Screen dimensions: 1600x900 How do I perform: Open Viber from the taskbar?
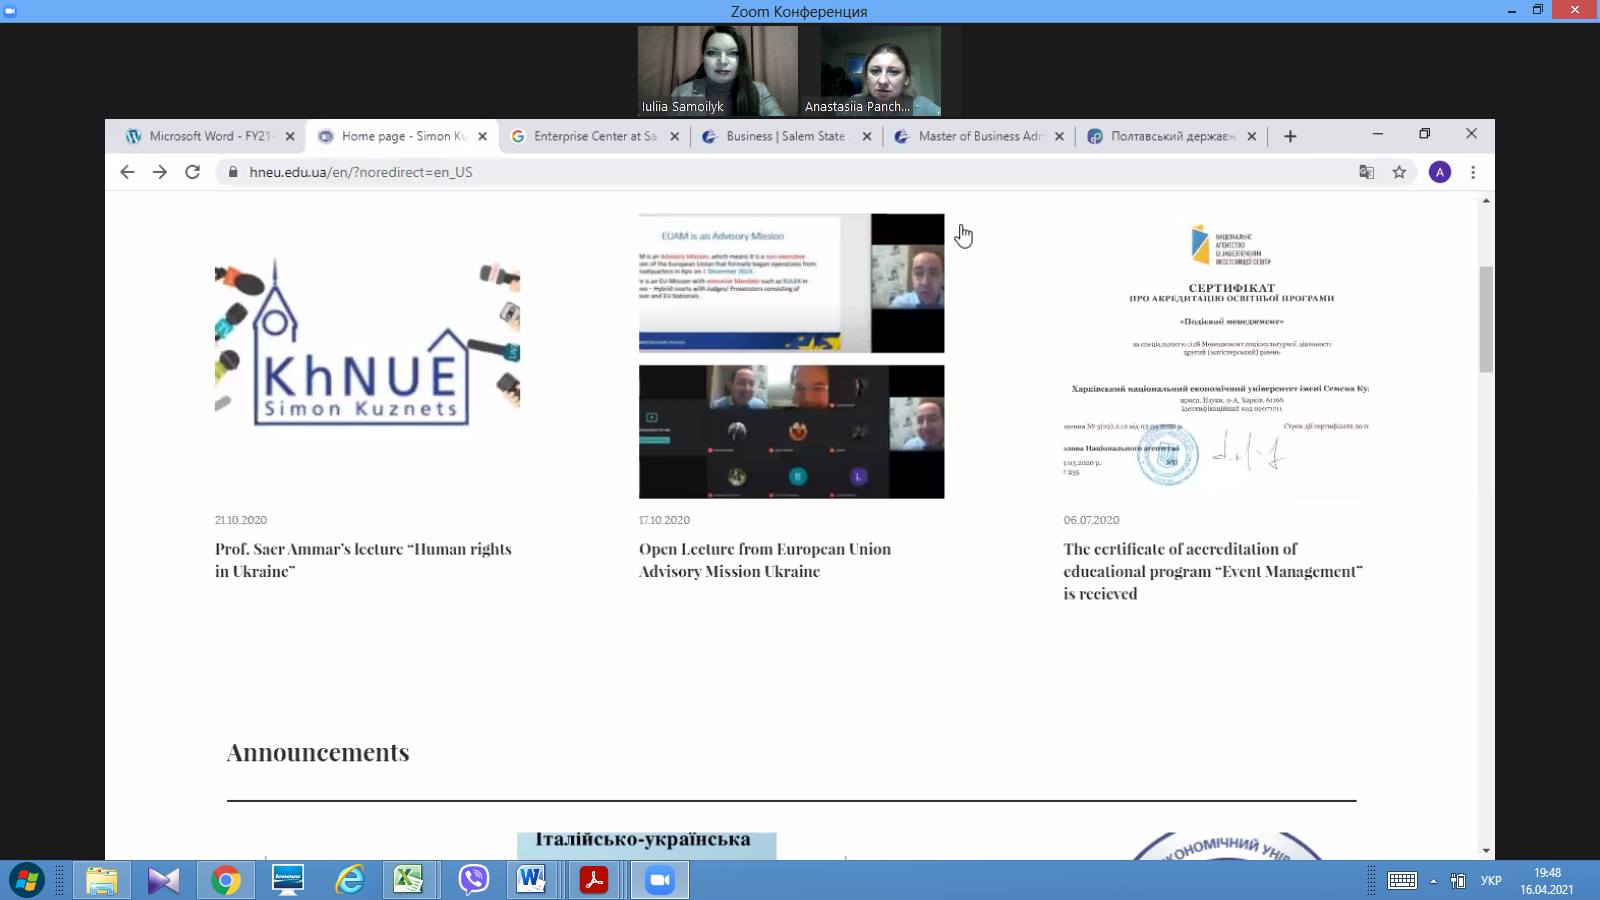474,880
